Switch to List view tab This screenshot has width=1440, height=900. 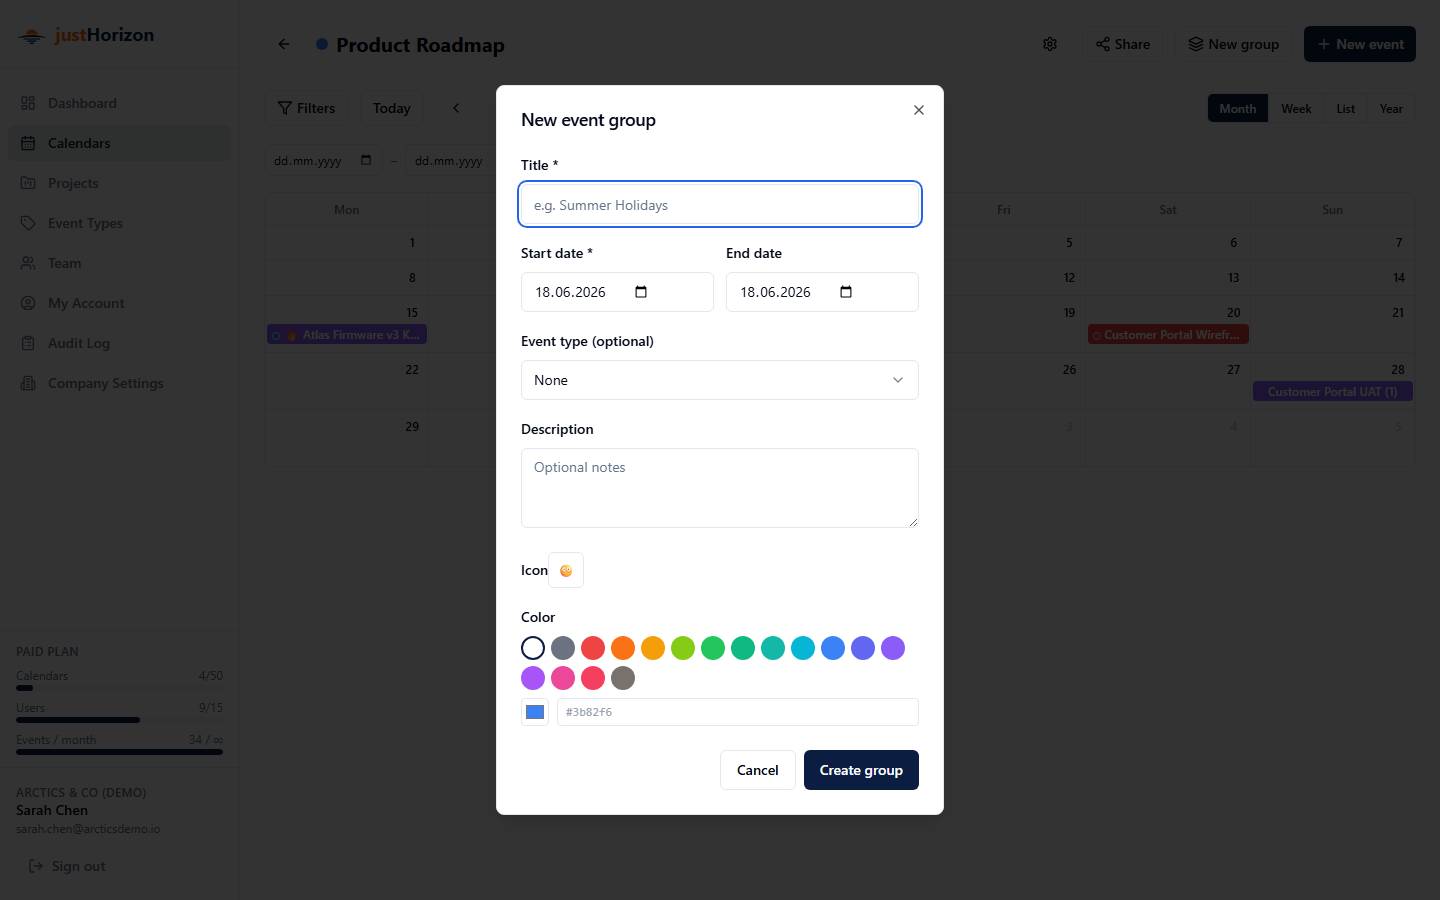1346,108
